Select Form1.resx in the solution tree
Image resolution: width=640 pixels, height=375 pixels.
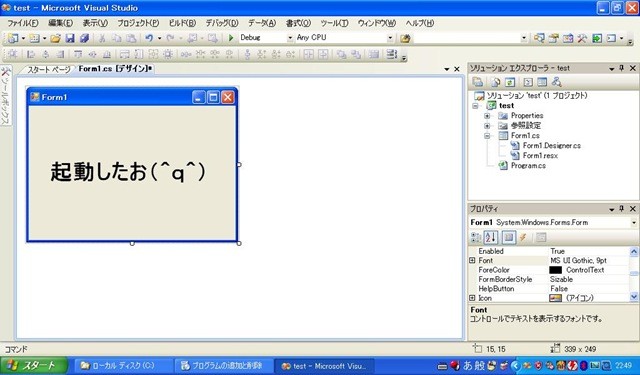tap(540, 155)
